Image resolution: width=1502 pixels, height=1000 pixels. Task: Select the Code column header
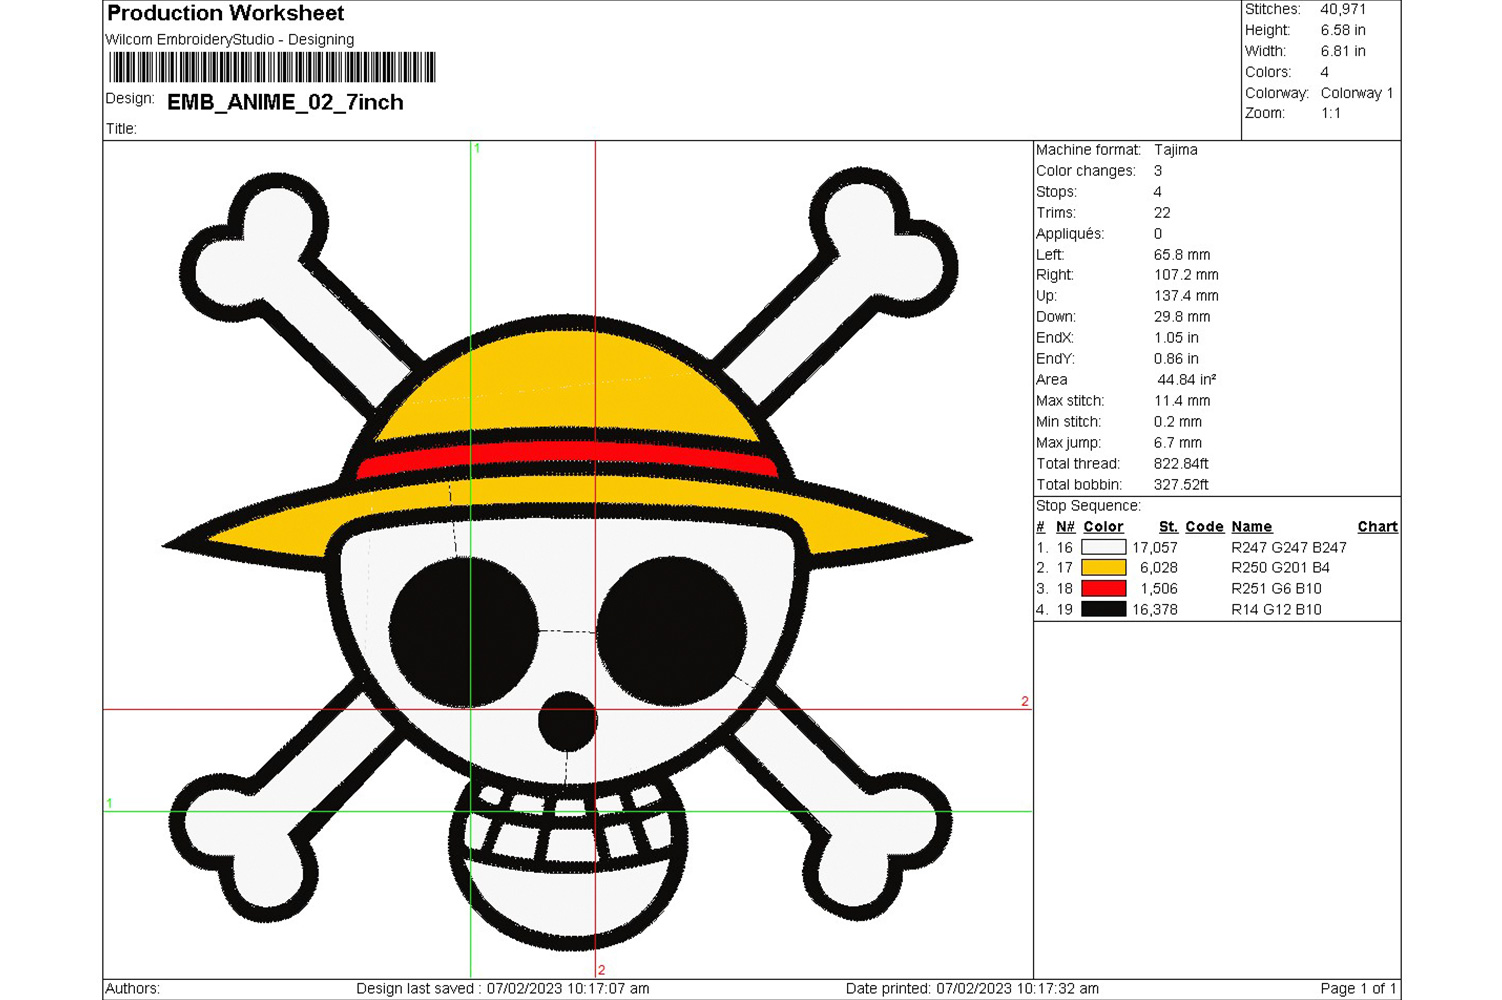click(x=1204, y=527)
